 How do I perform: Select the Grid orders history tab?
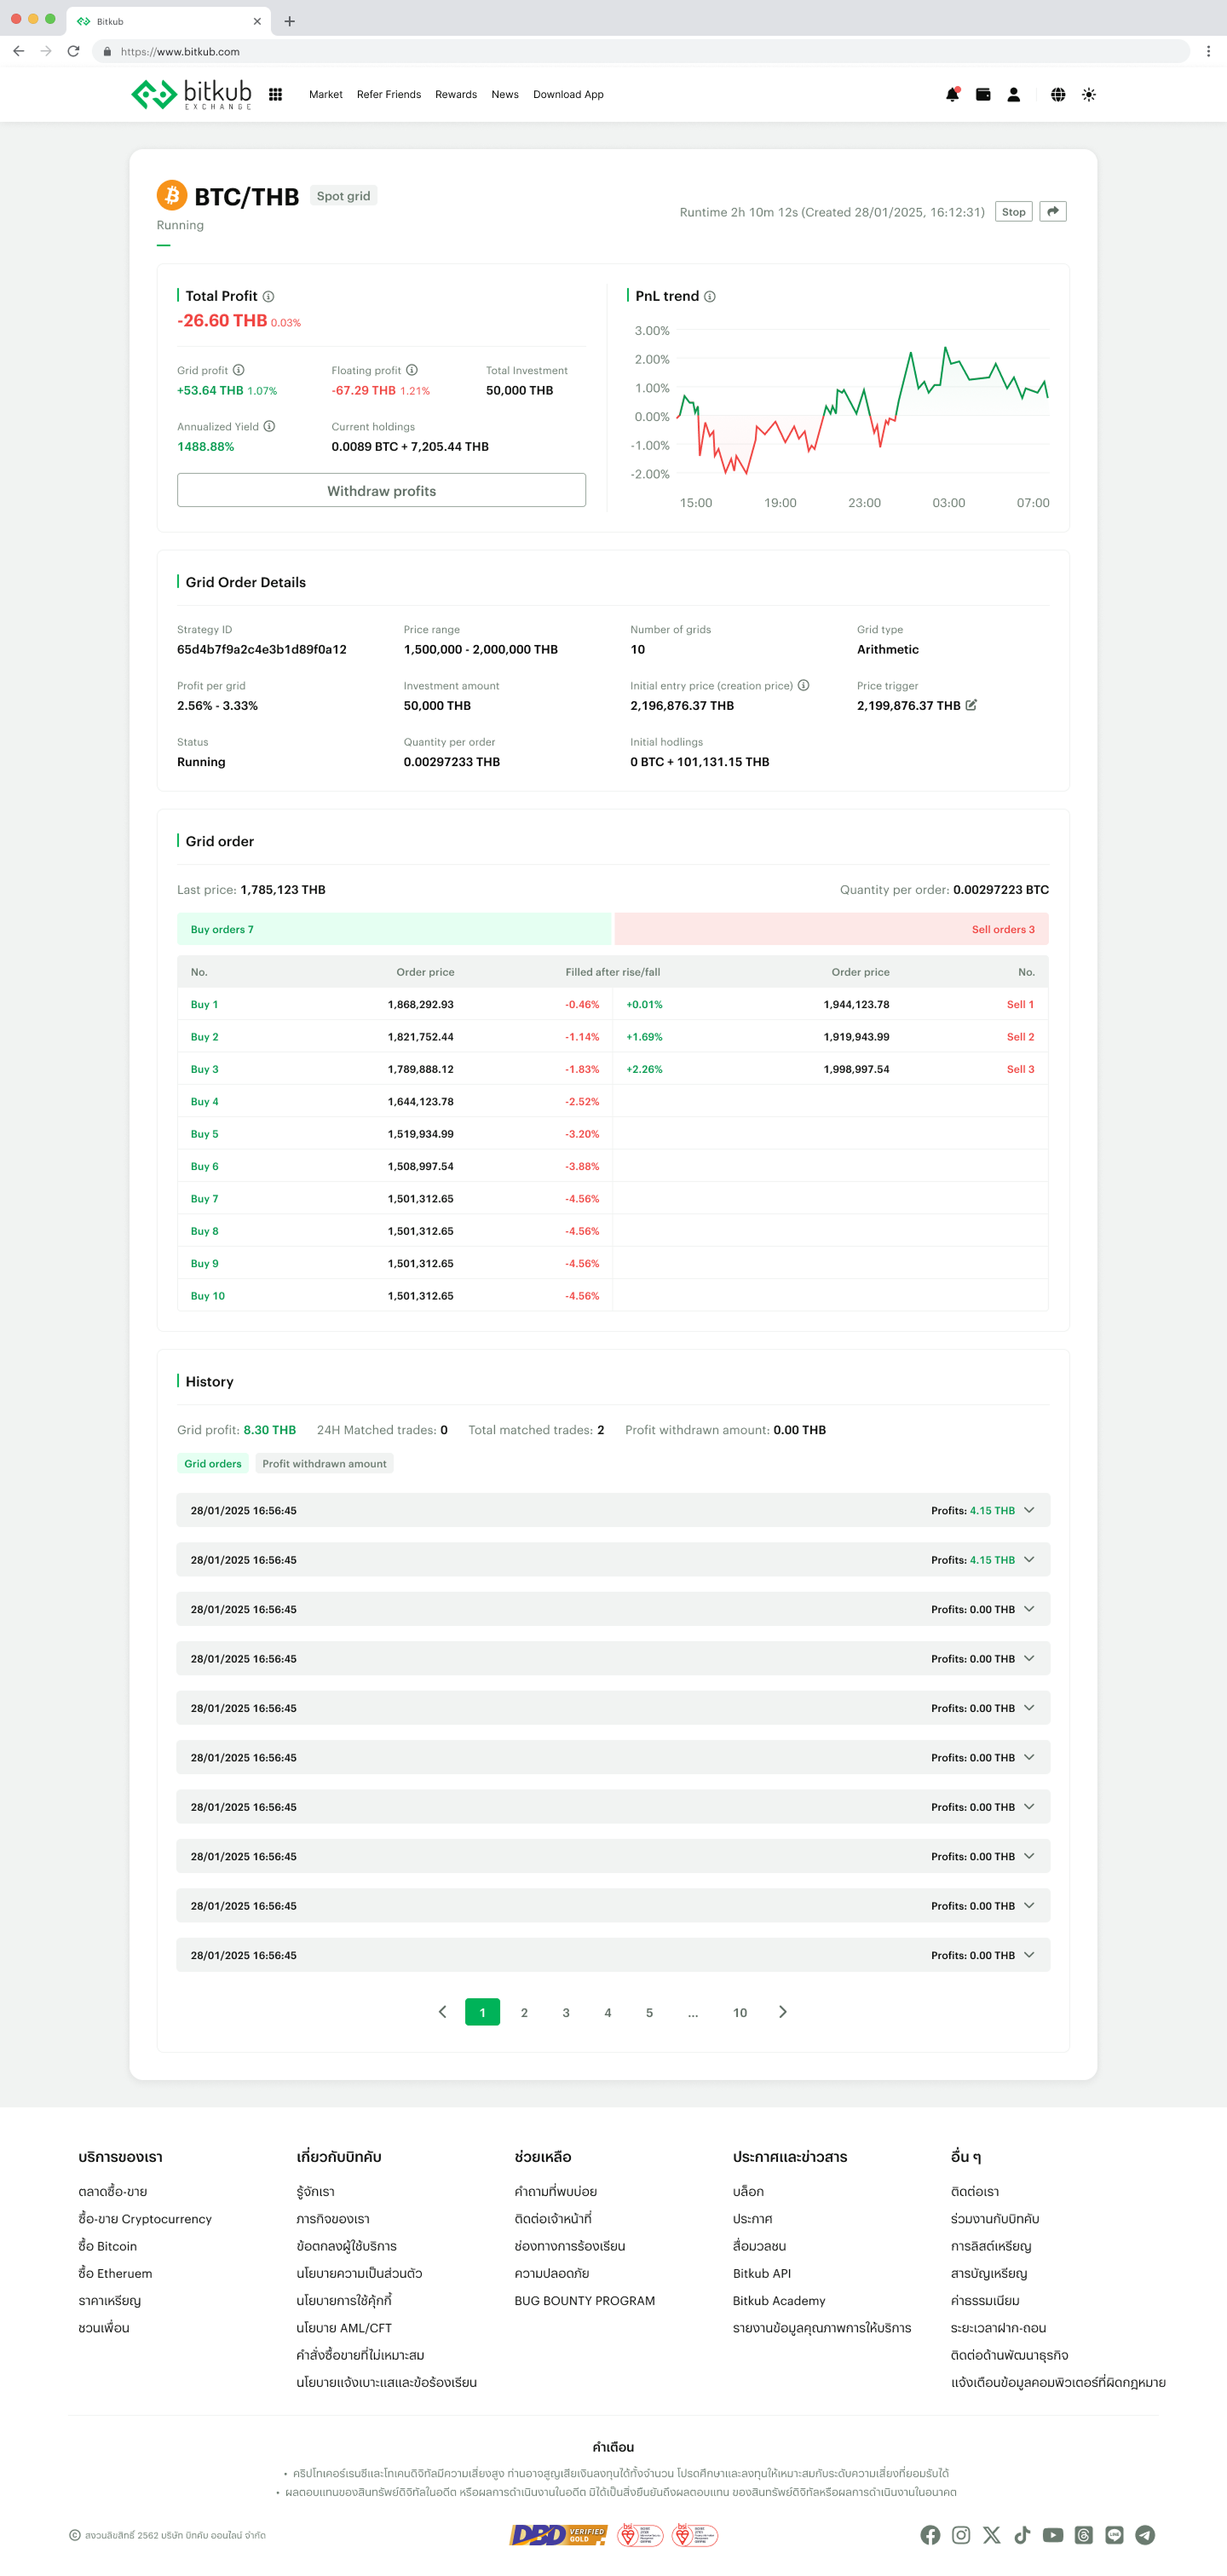[212, 1463]
